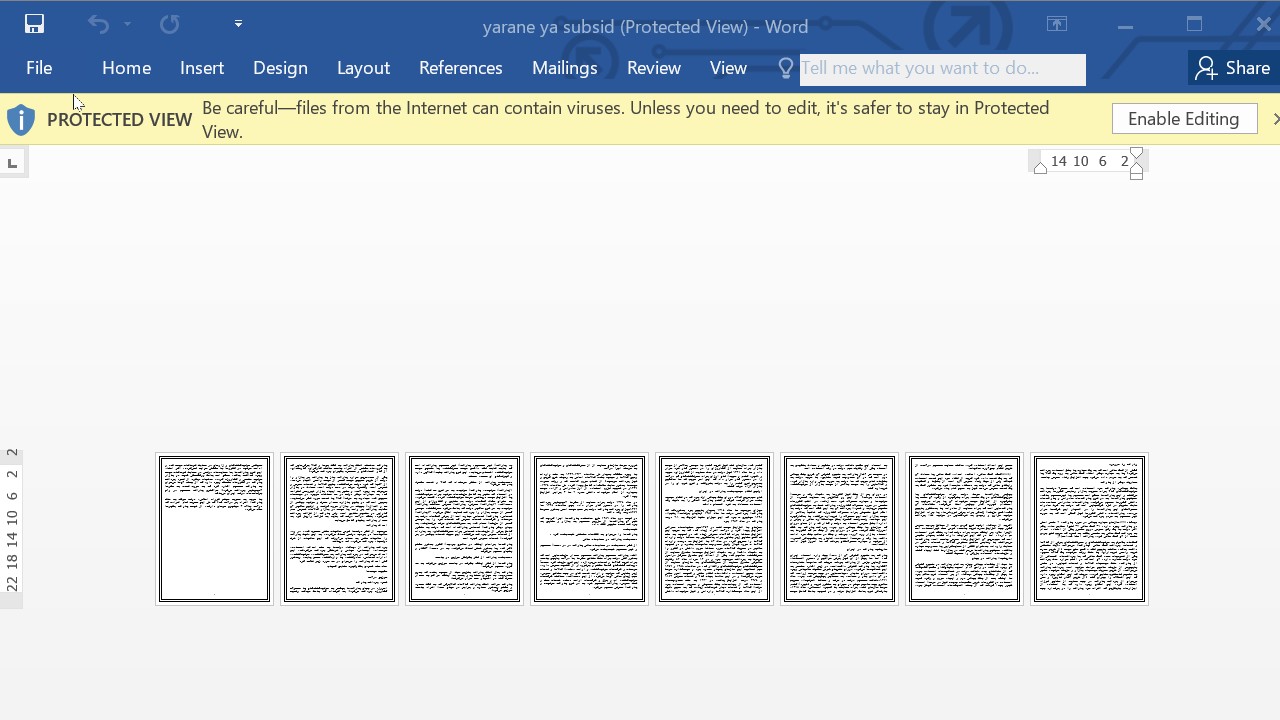
Task: Select the Mailings tab
Action: [564, 68]
